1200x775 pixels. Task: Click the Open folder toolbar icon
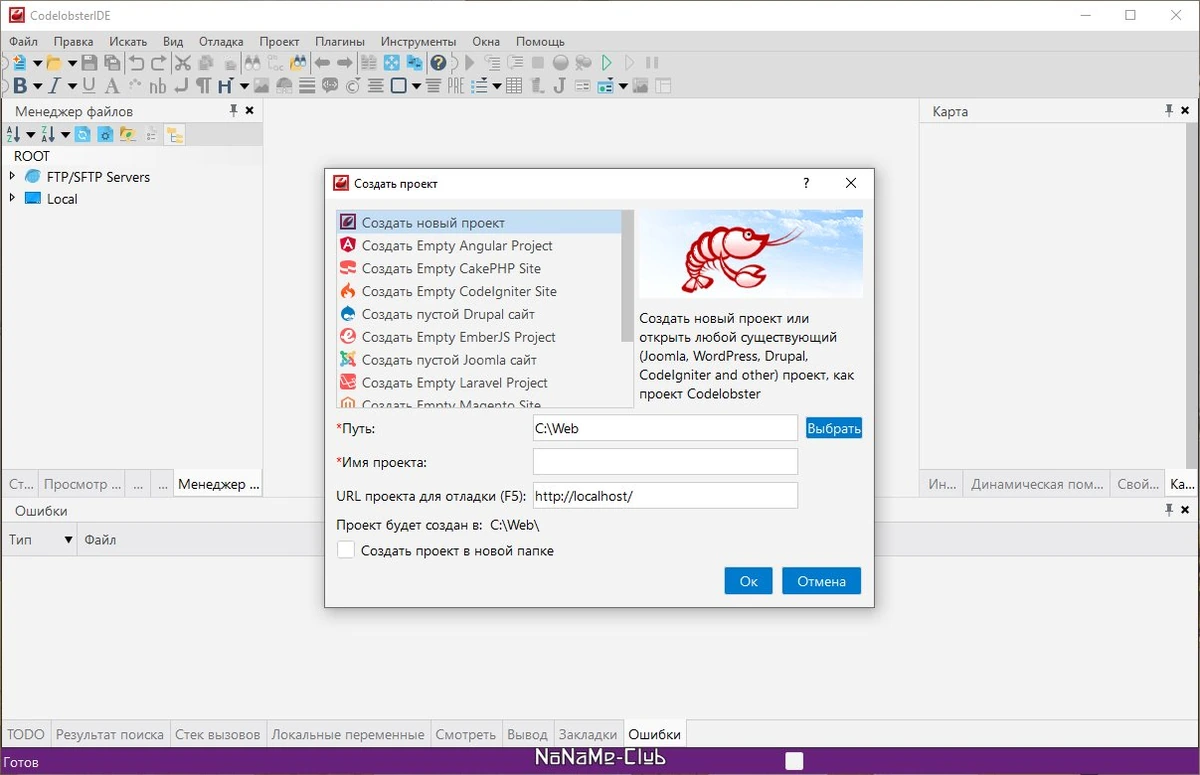[x=54, y=63]
